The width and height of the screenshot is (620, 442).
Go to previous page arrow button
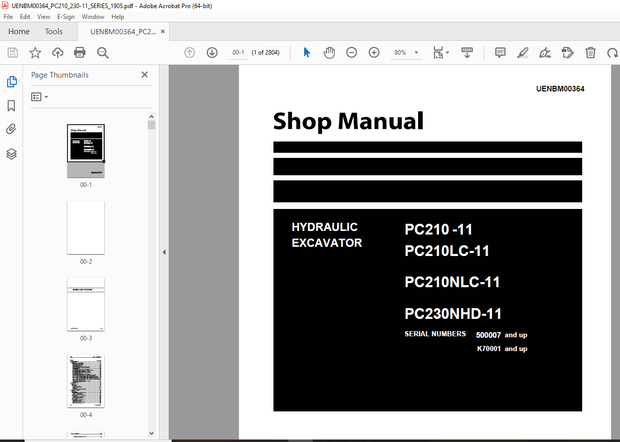(x=189, y=53)
